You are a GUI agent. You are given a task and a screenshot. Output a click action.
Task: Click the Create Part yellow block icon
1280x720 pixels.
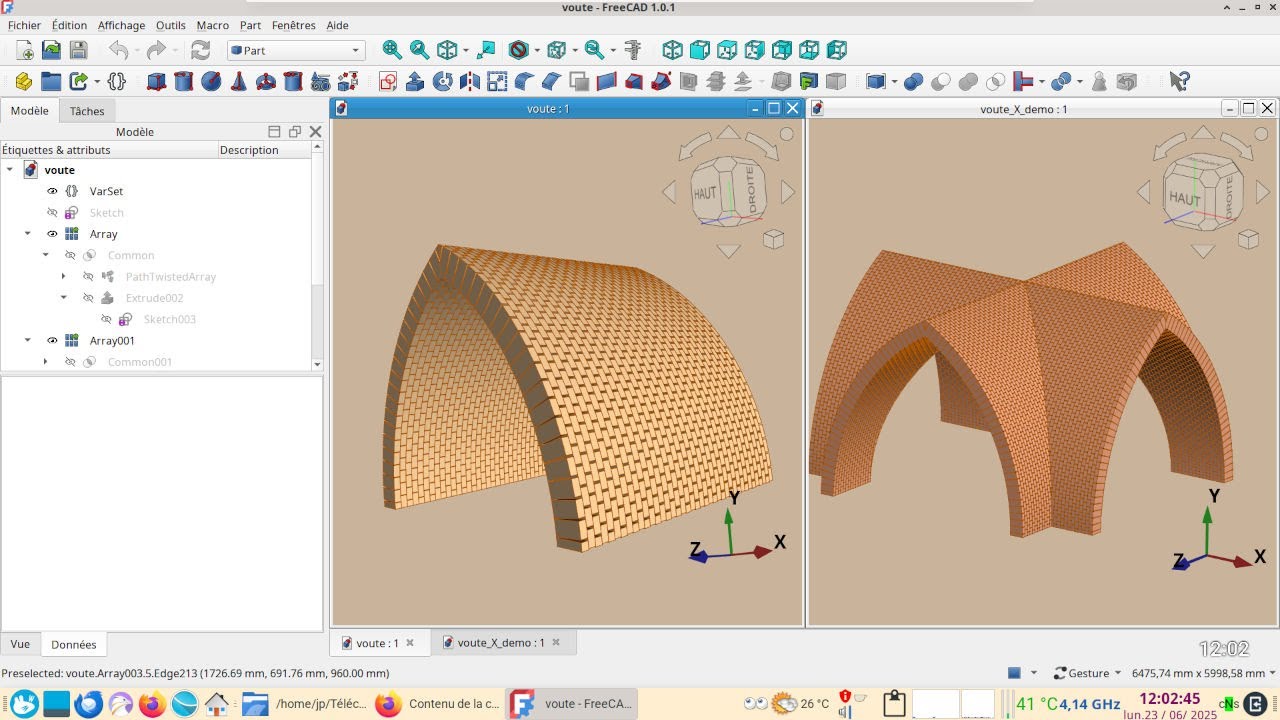(24, 81)
